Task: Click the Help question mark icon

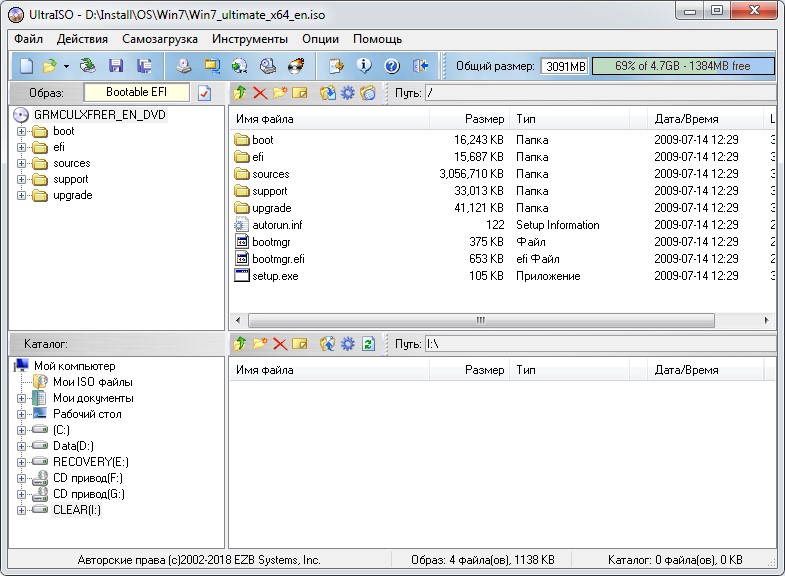Action: click(x=392, y=66)
